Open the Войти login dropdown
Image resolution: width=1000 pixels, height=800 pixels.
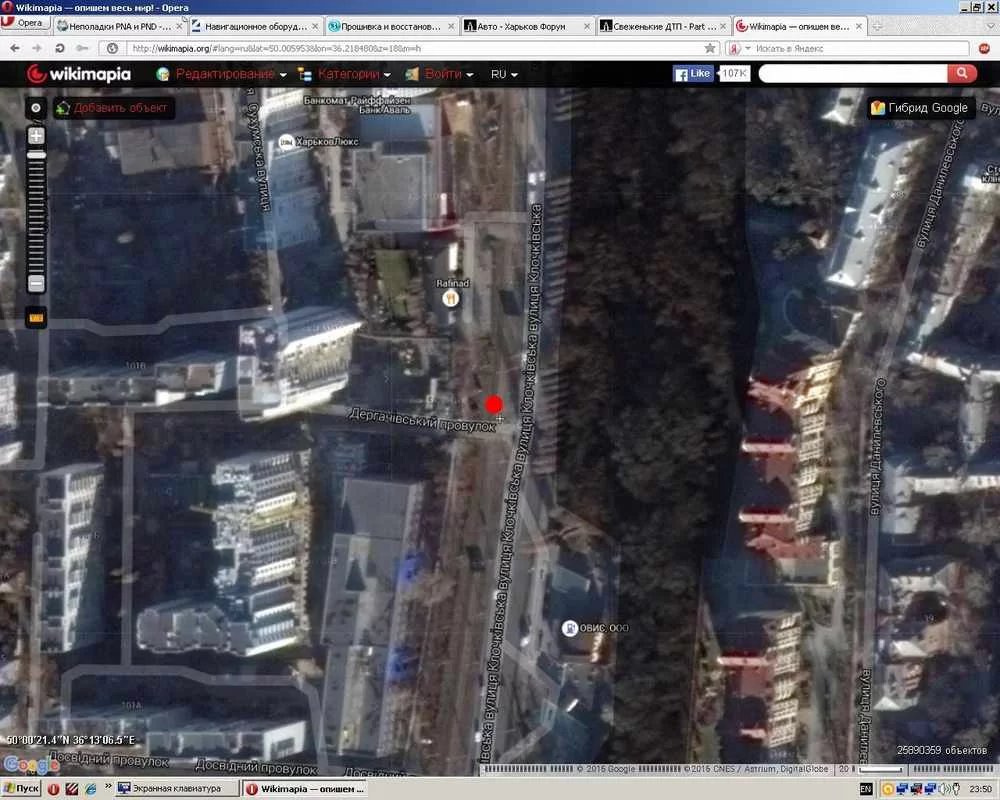[439, 74]
